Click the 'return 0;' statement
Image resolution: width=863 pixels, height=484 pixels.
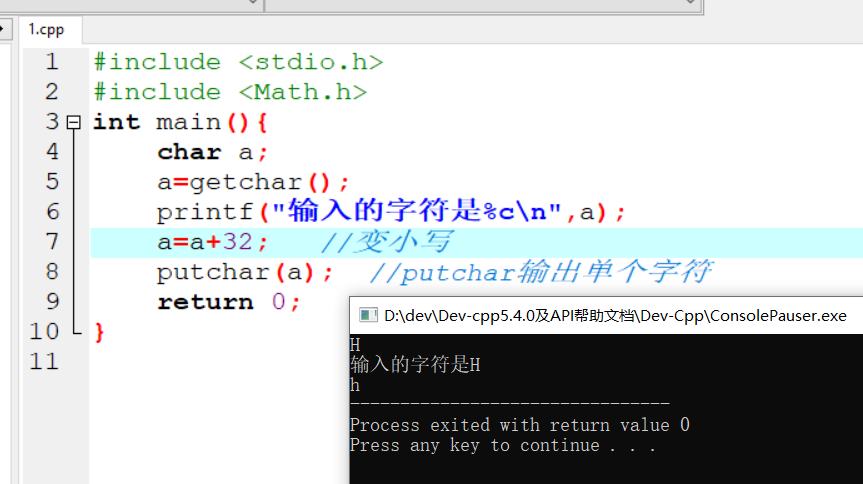(229, 302)
